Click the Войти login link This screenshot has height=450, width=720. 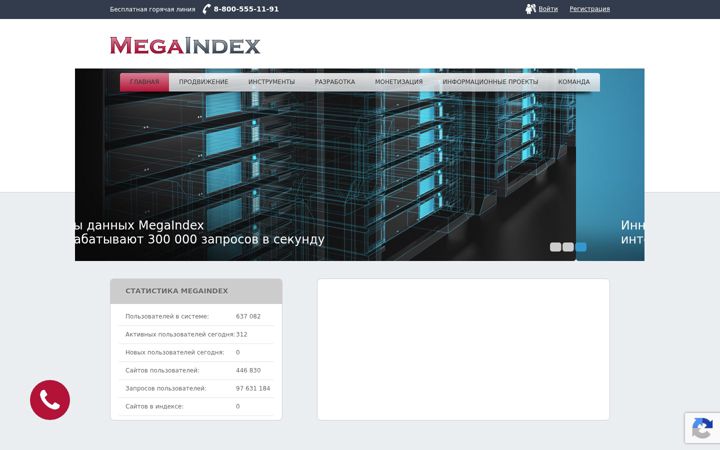(x=548, y=9)
